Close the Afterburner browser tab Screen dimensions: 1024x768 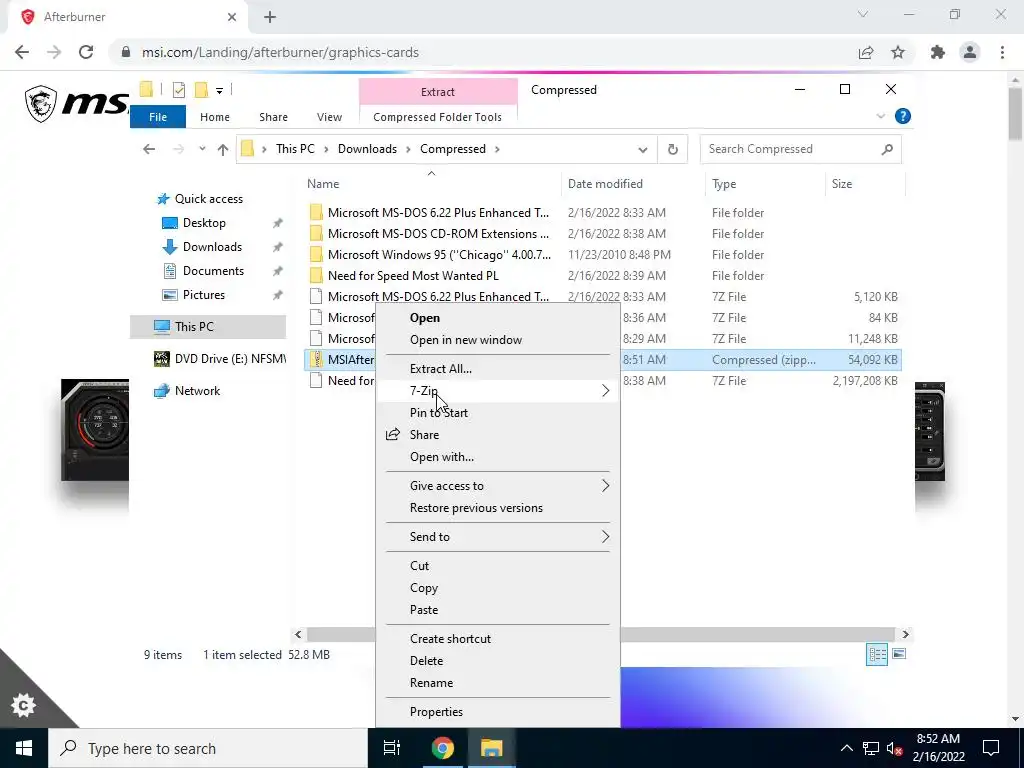click(x=232, y=17)
